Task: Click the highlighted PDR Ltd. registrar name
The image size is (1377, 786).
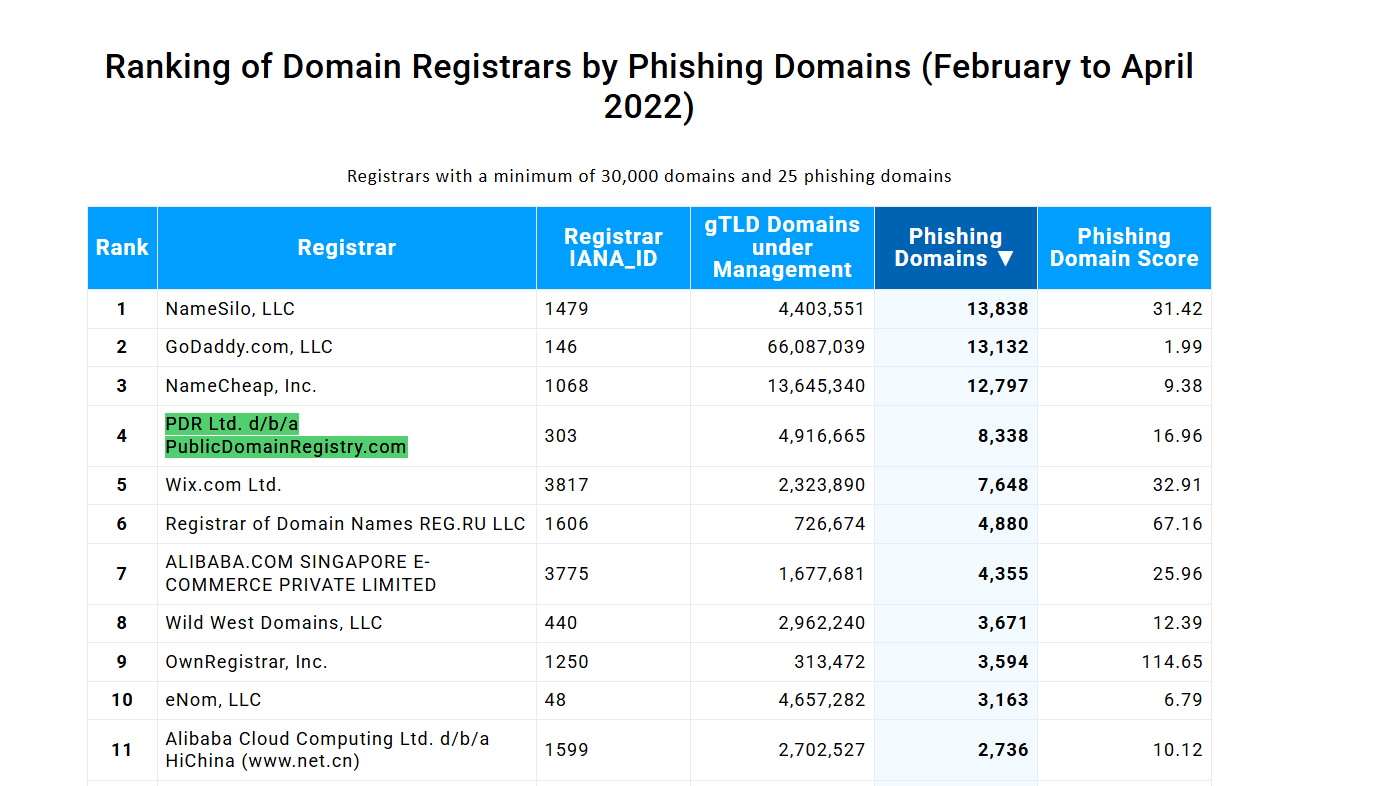Action: click(286, 436)
